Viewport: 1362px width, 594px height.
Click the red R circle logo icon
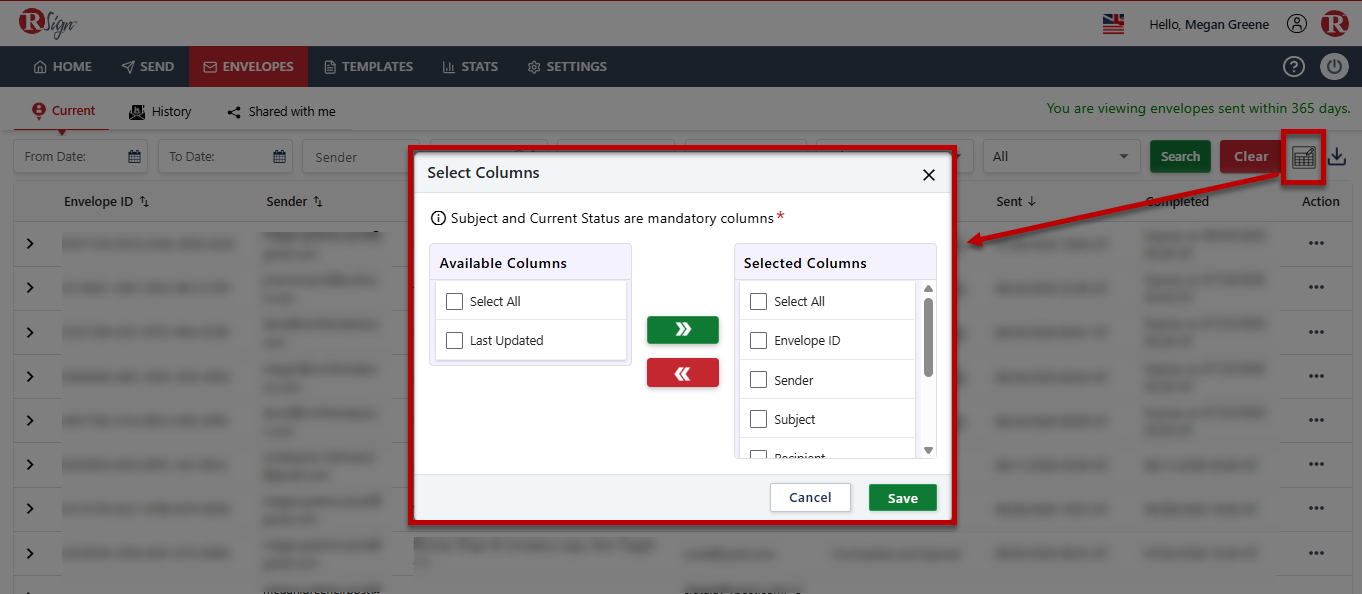[1334, 24]
